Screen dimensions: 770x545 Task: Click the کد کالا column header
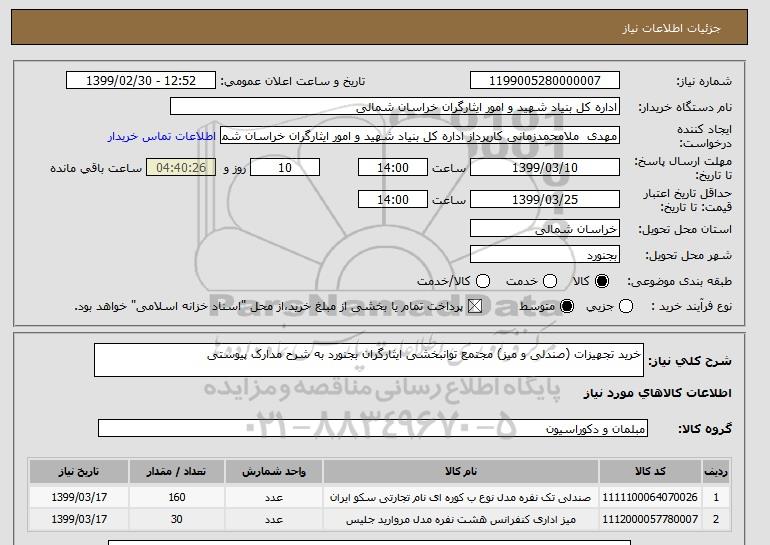[x=650, y=471]
